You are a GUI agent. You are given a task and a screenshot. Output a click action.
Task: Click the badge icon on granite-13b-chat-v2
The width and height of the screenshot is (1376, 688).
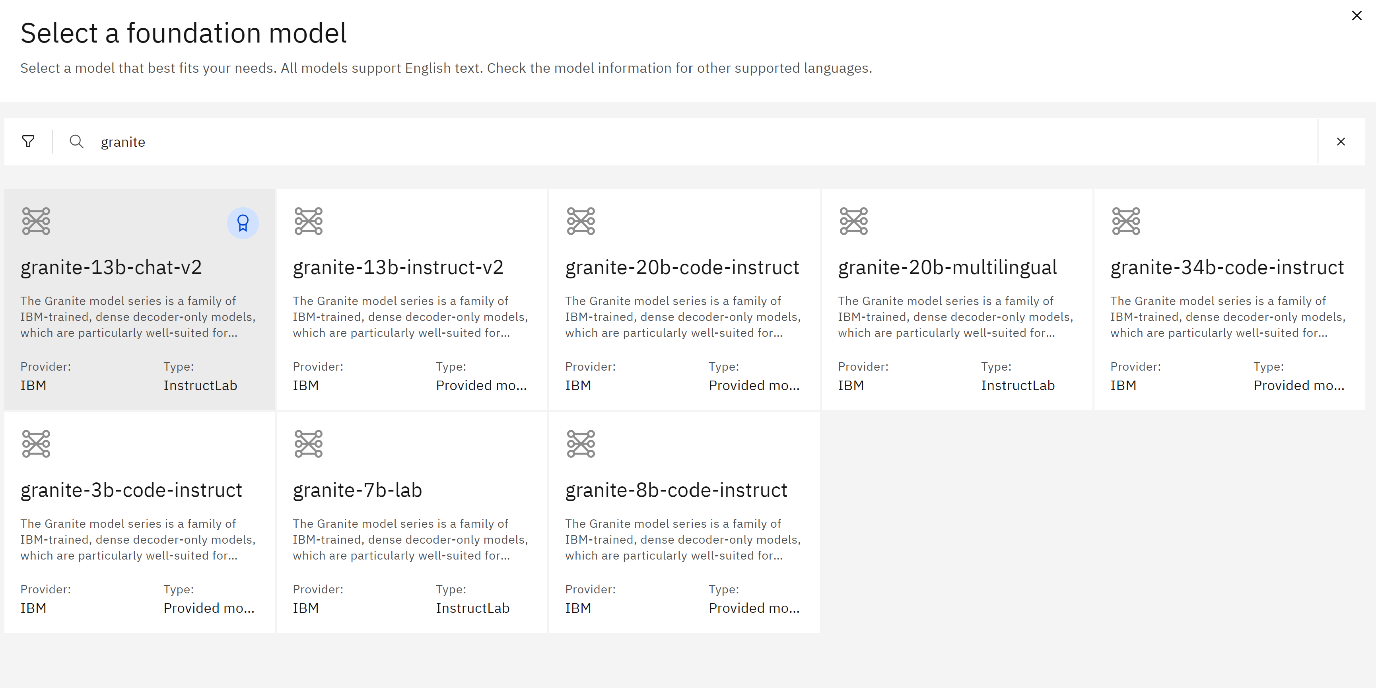pyautogui.click(x=243, y=223)
